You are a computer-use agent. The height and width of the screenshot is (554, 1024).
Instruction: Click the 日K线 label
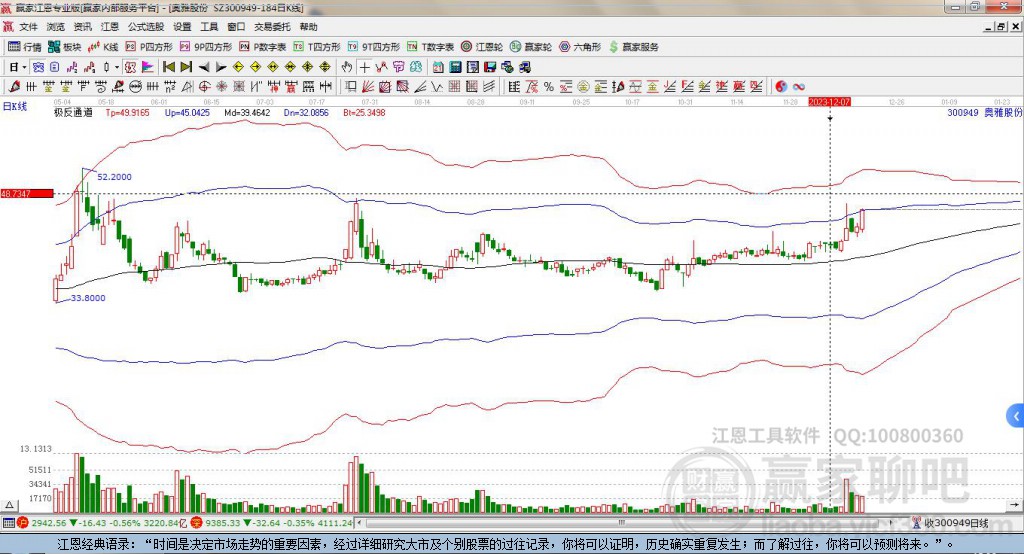click(14, 106)
